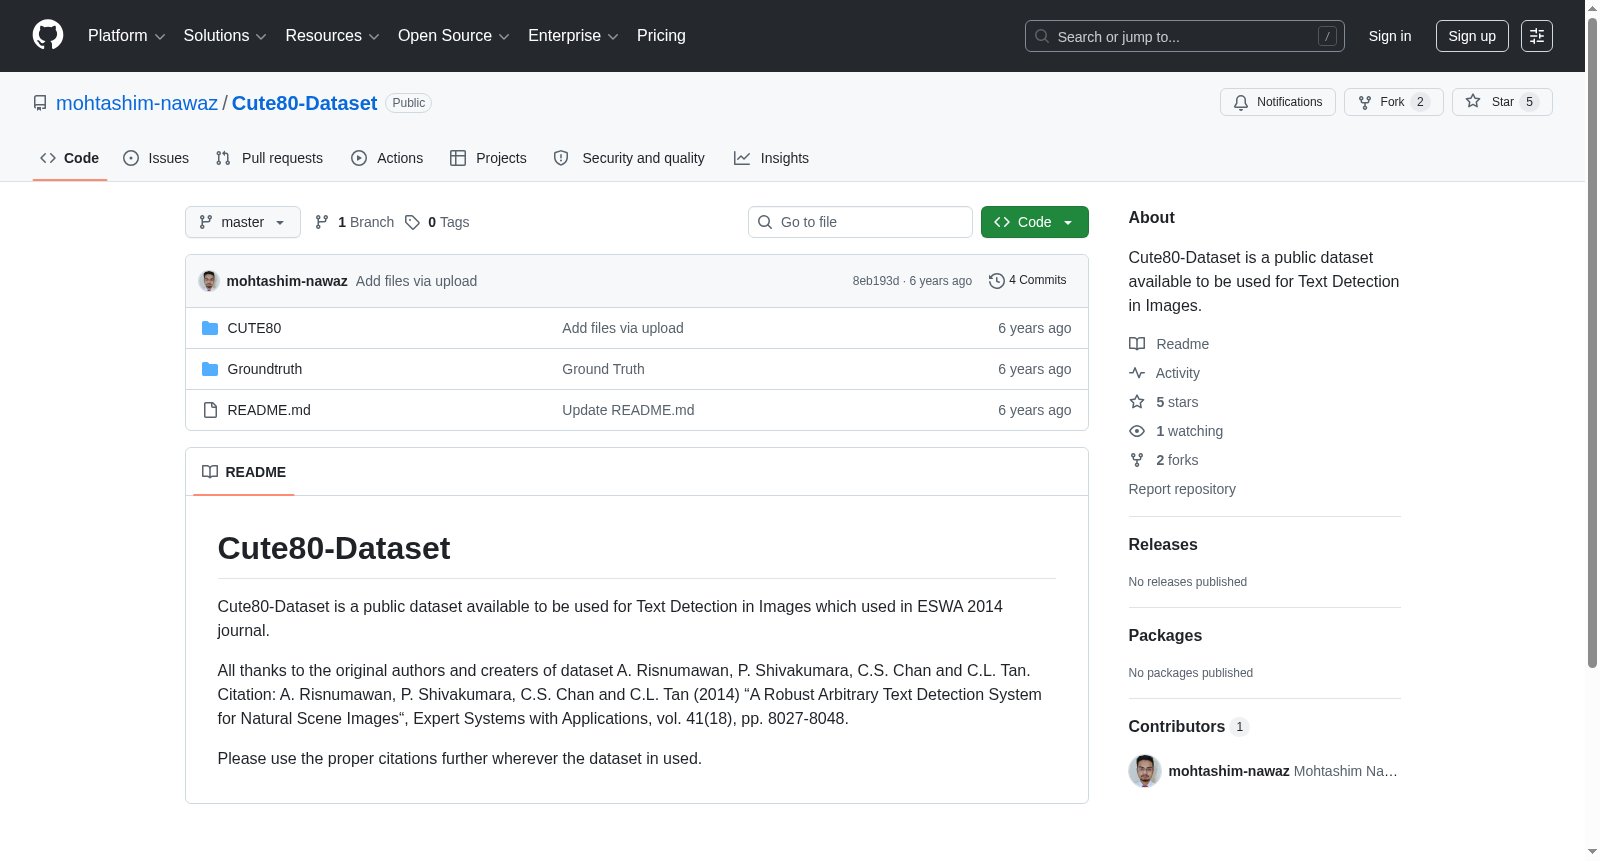Focus the Go to file input

860,222
